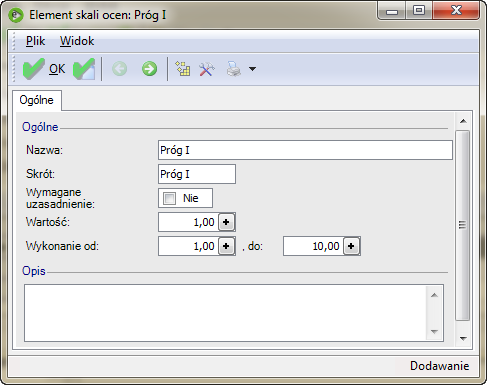Image resolution: width=487 pixels, height=385 pixels.
Task: Click Opis scrollbar down arrow
Action: (434, 332)
